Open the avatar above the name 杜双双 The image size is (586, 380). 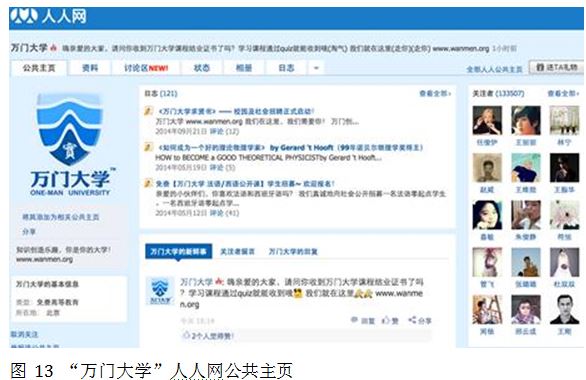tap(564, 262)
